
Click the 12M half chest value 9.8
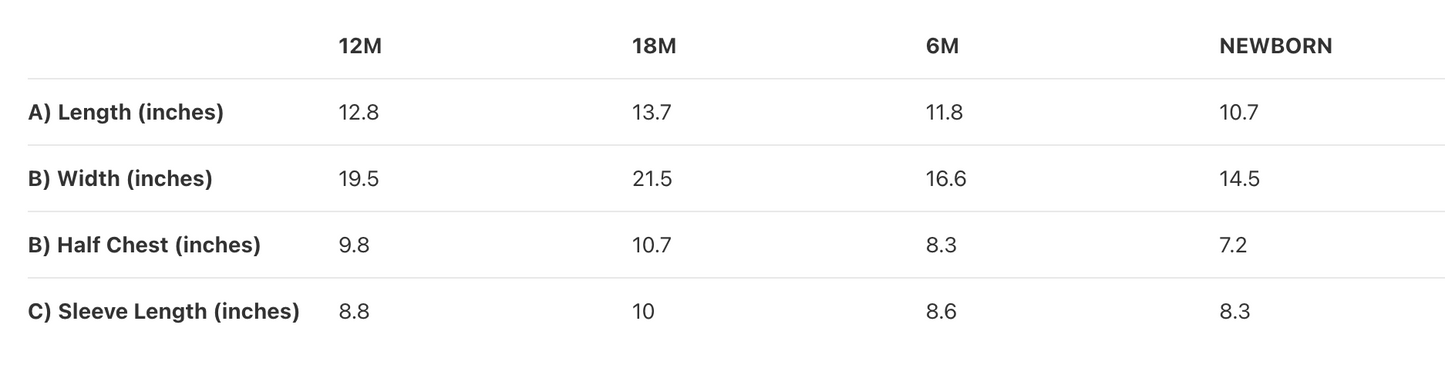(x=354, y=245)
